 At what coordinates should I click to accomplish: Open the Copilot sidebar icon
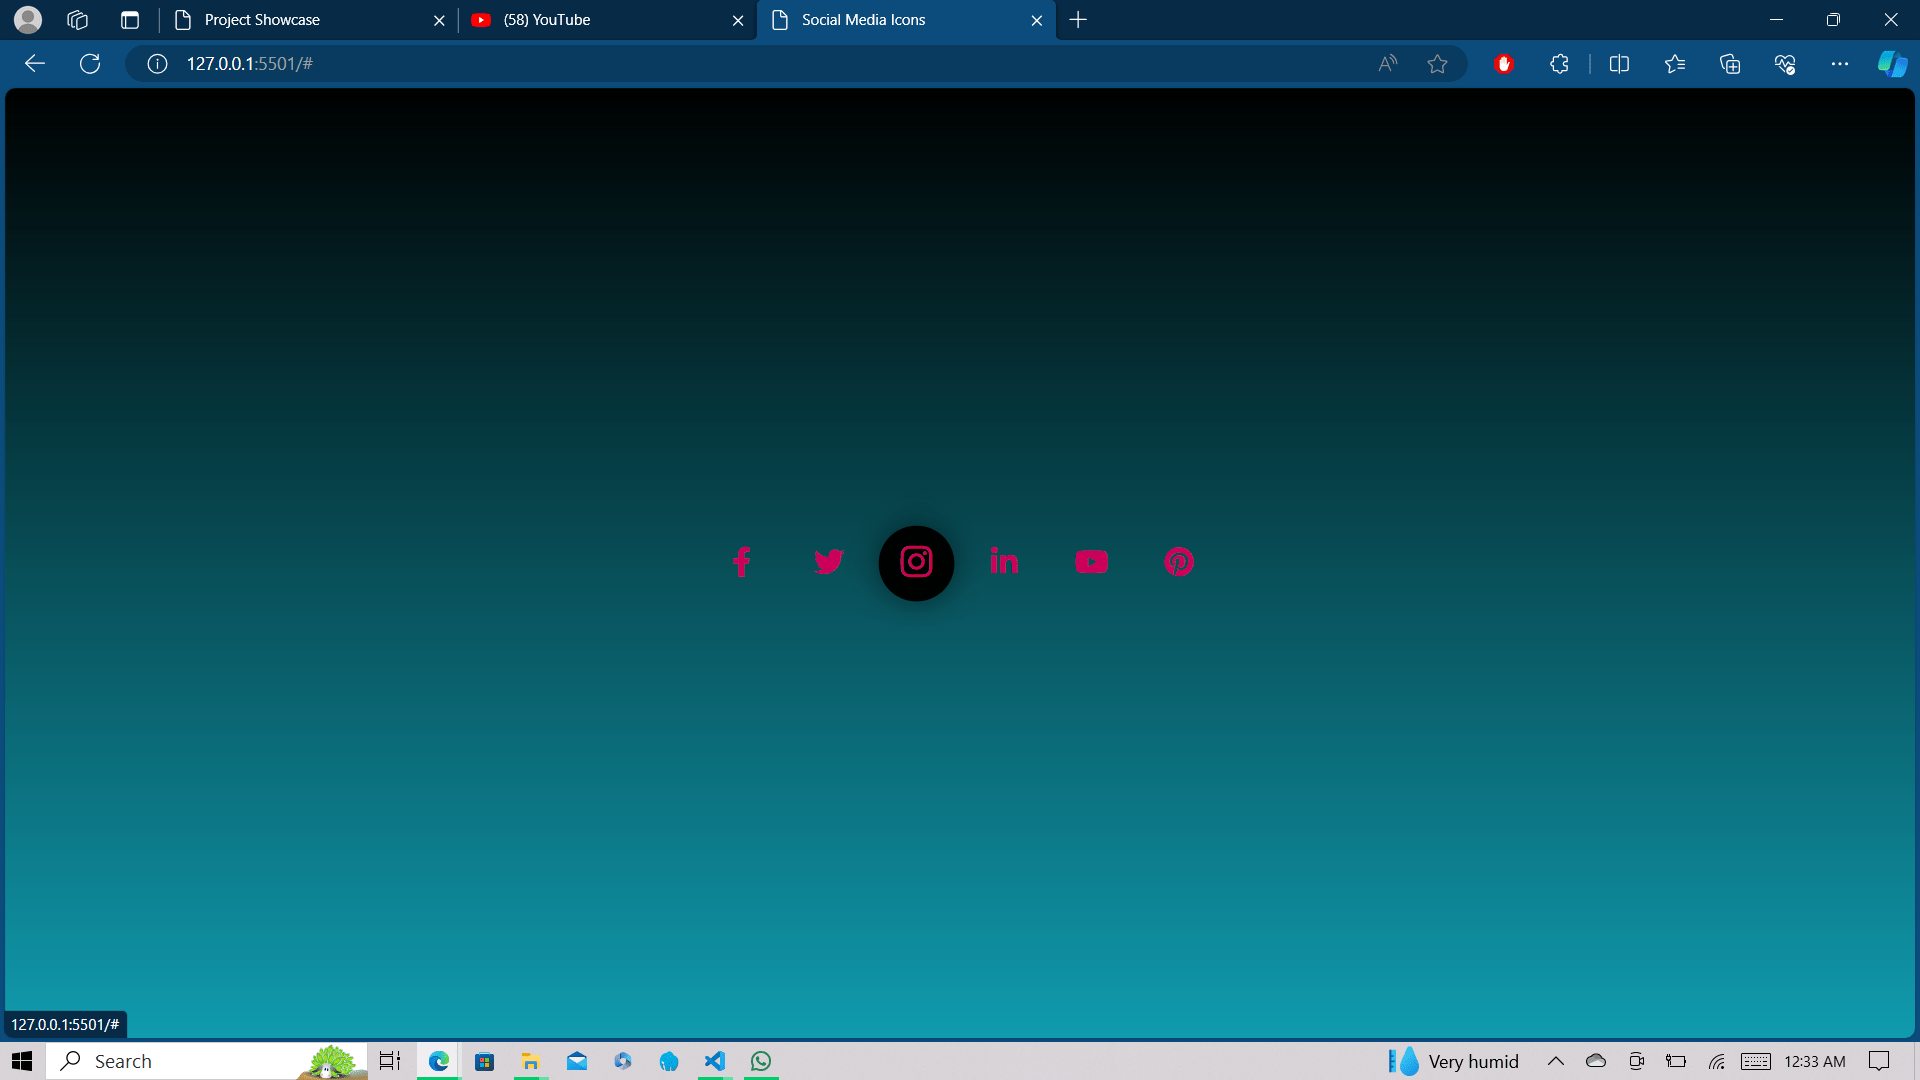point(1891,64)
